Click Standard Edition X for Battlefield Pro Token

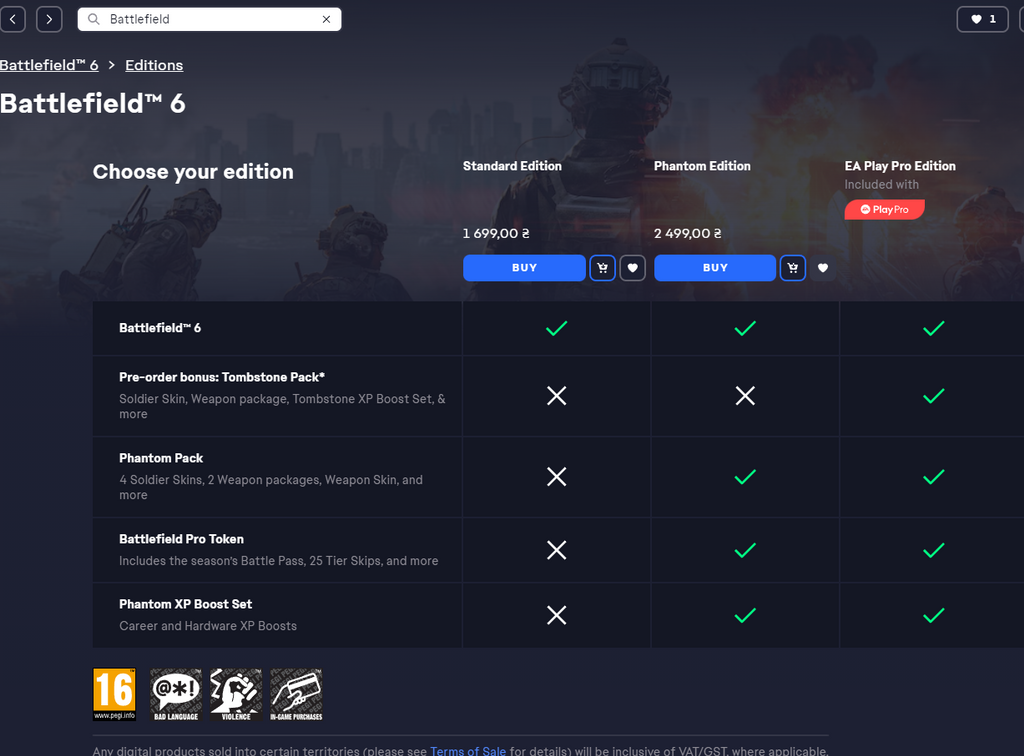[x=556, y=550]
